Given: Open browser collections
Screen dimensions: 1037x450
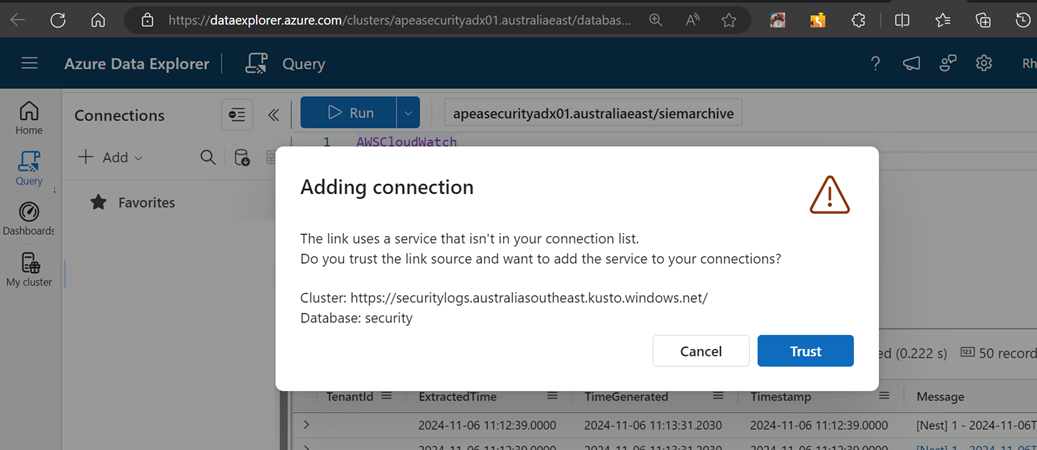Looking at the screenshot, I should click(x=983, y=21).
